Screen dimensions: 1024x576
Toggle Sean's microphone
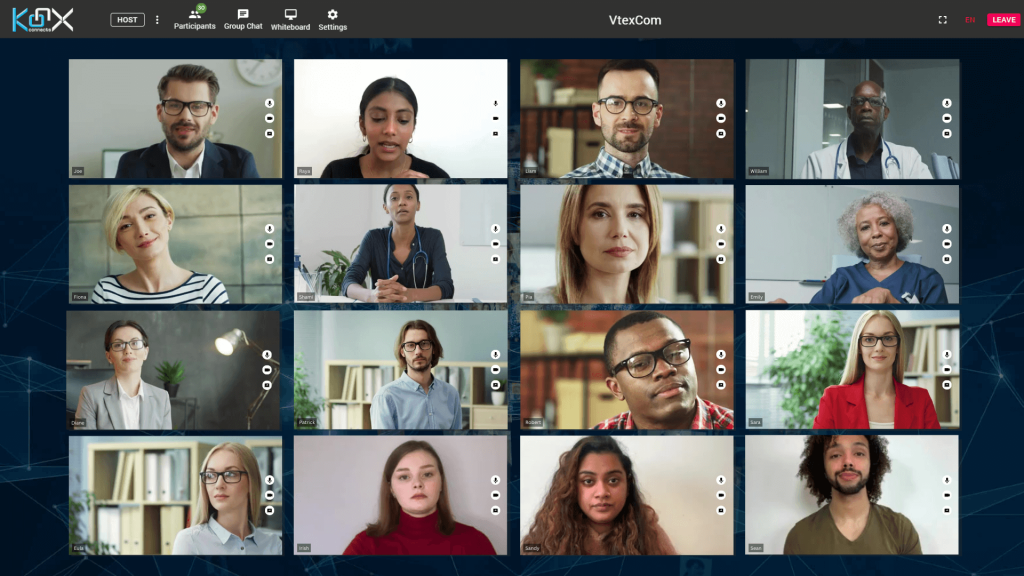click(946, 480)
